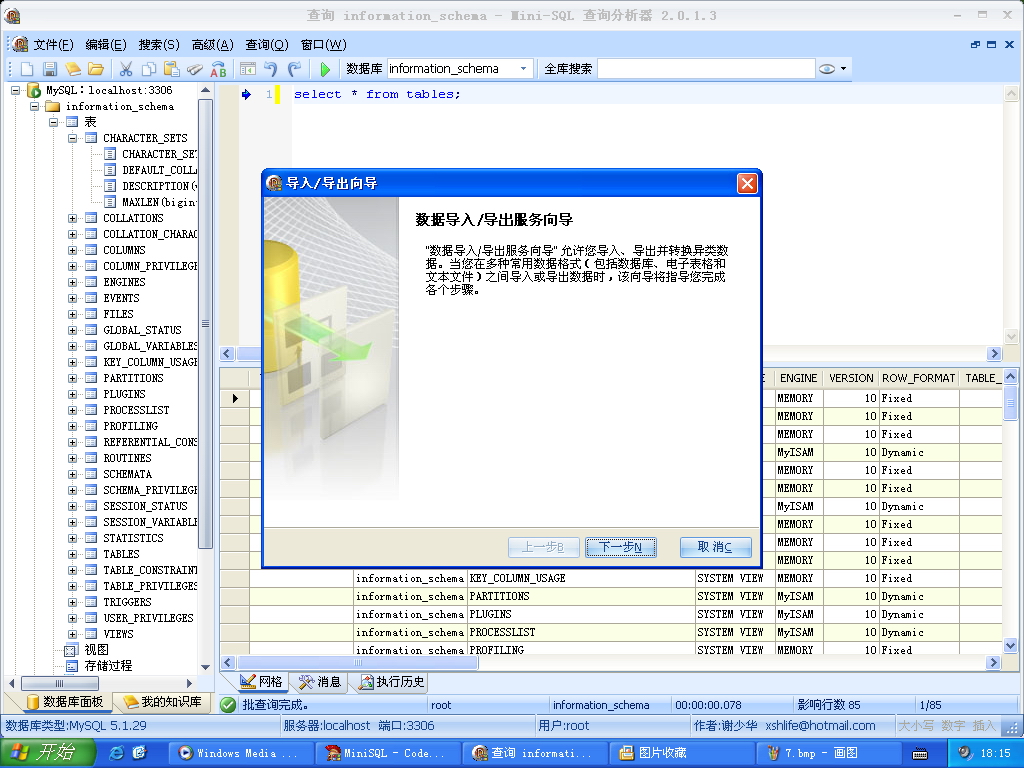
Task: Switch to the 数据库面板 tab
Action: tap(65, 702)
